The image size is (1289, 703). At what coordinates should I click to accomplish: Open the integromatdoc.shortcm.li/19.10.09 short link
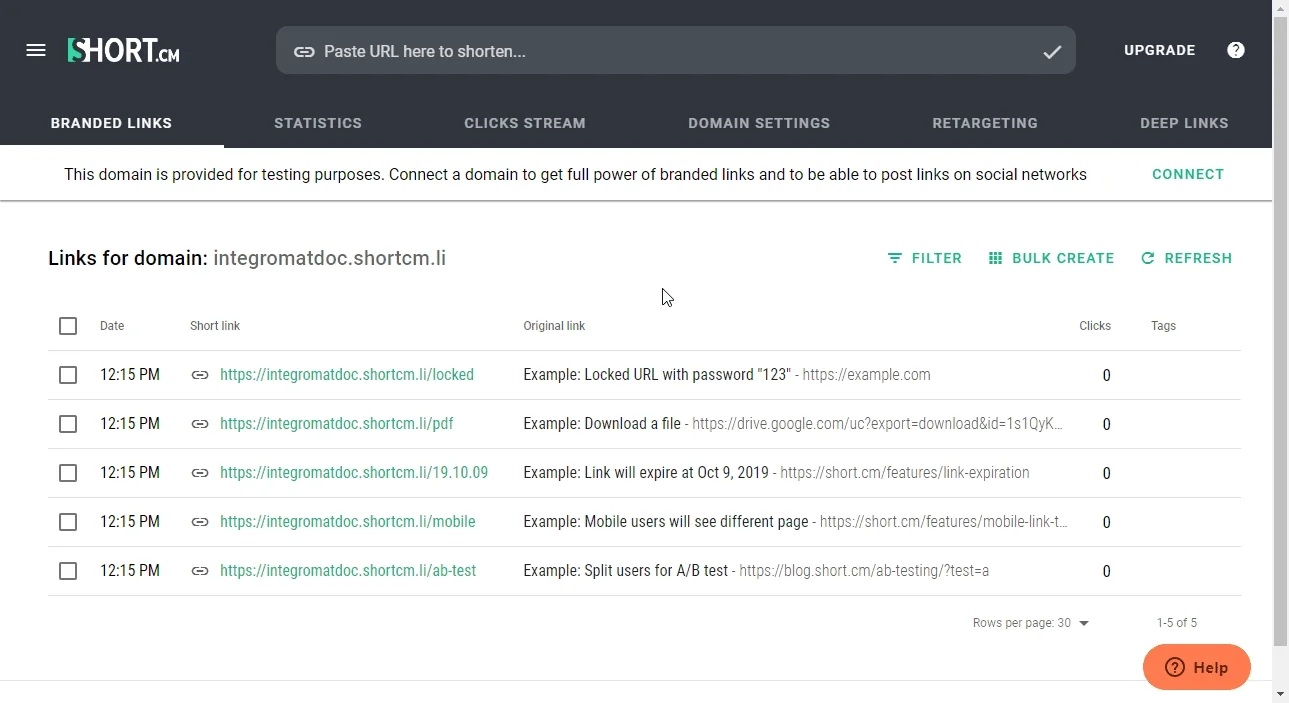tap(354, 473)
